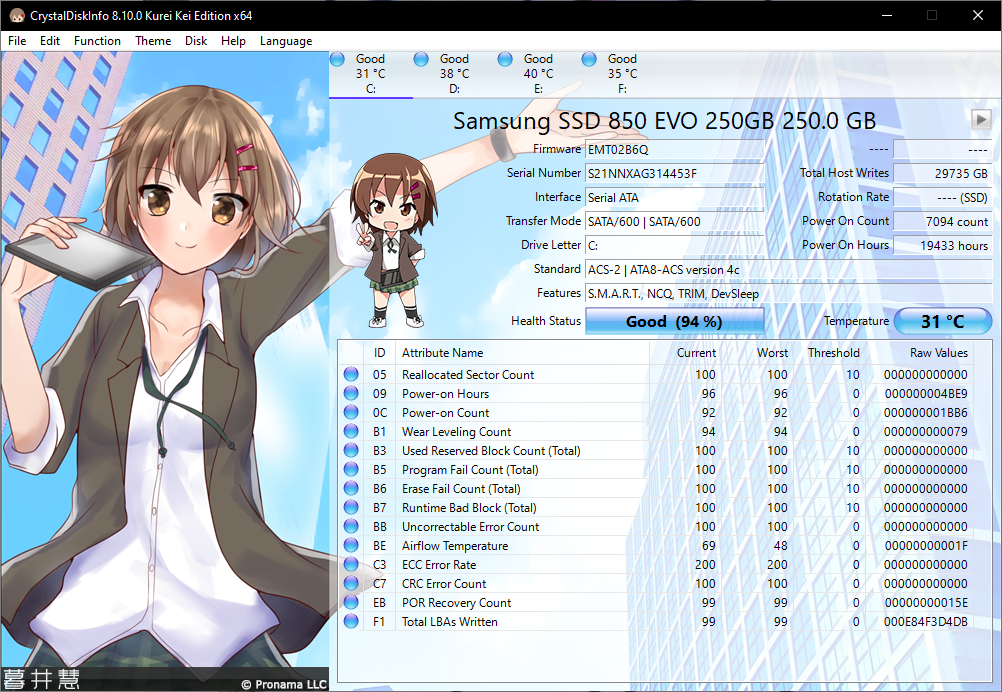The height and width of the screenshot is (692, 1002).
Task: Select drive F: status orb
Action: point(589,59)
